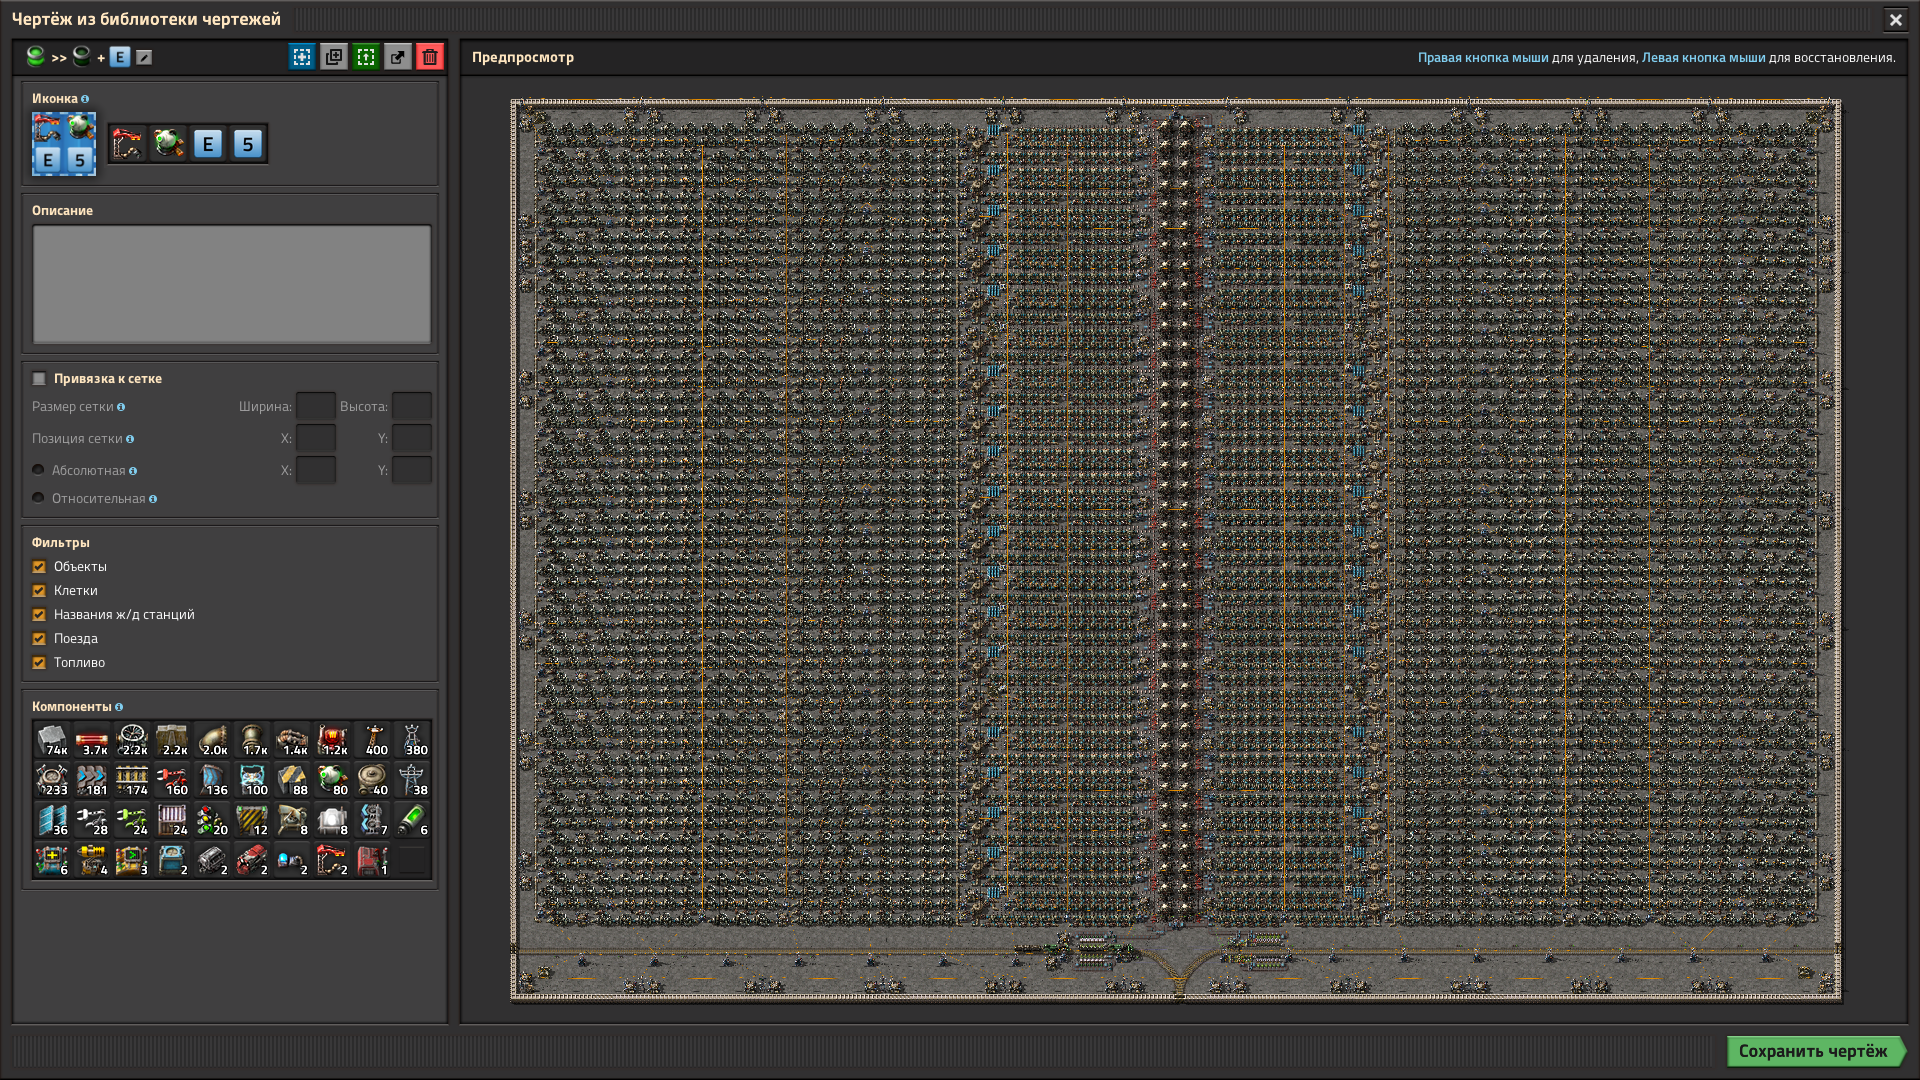Click the 174 rail component
This screenshot has width=1920, height=1080.
[132, 780]
